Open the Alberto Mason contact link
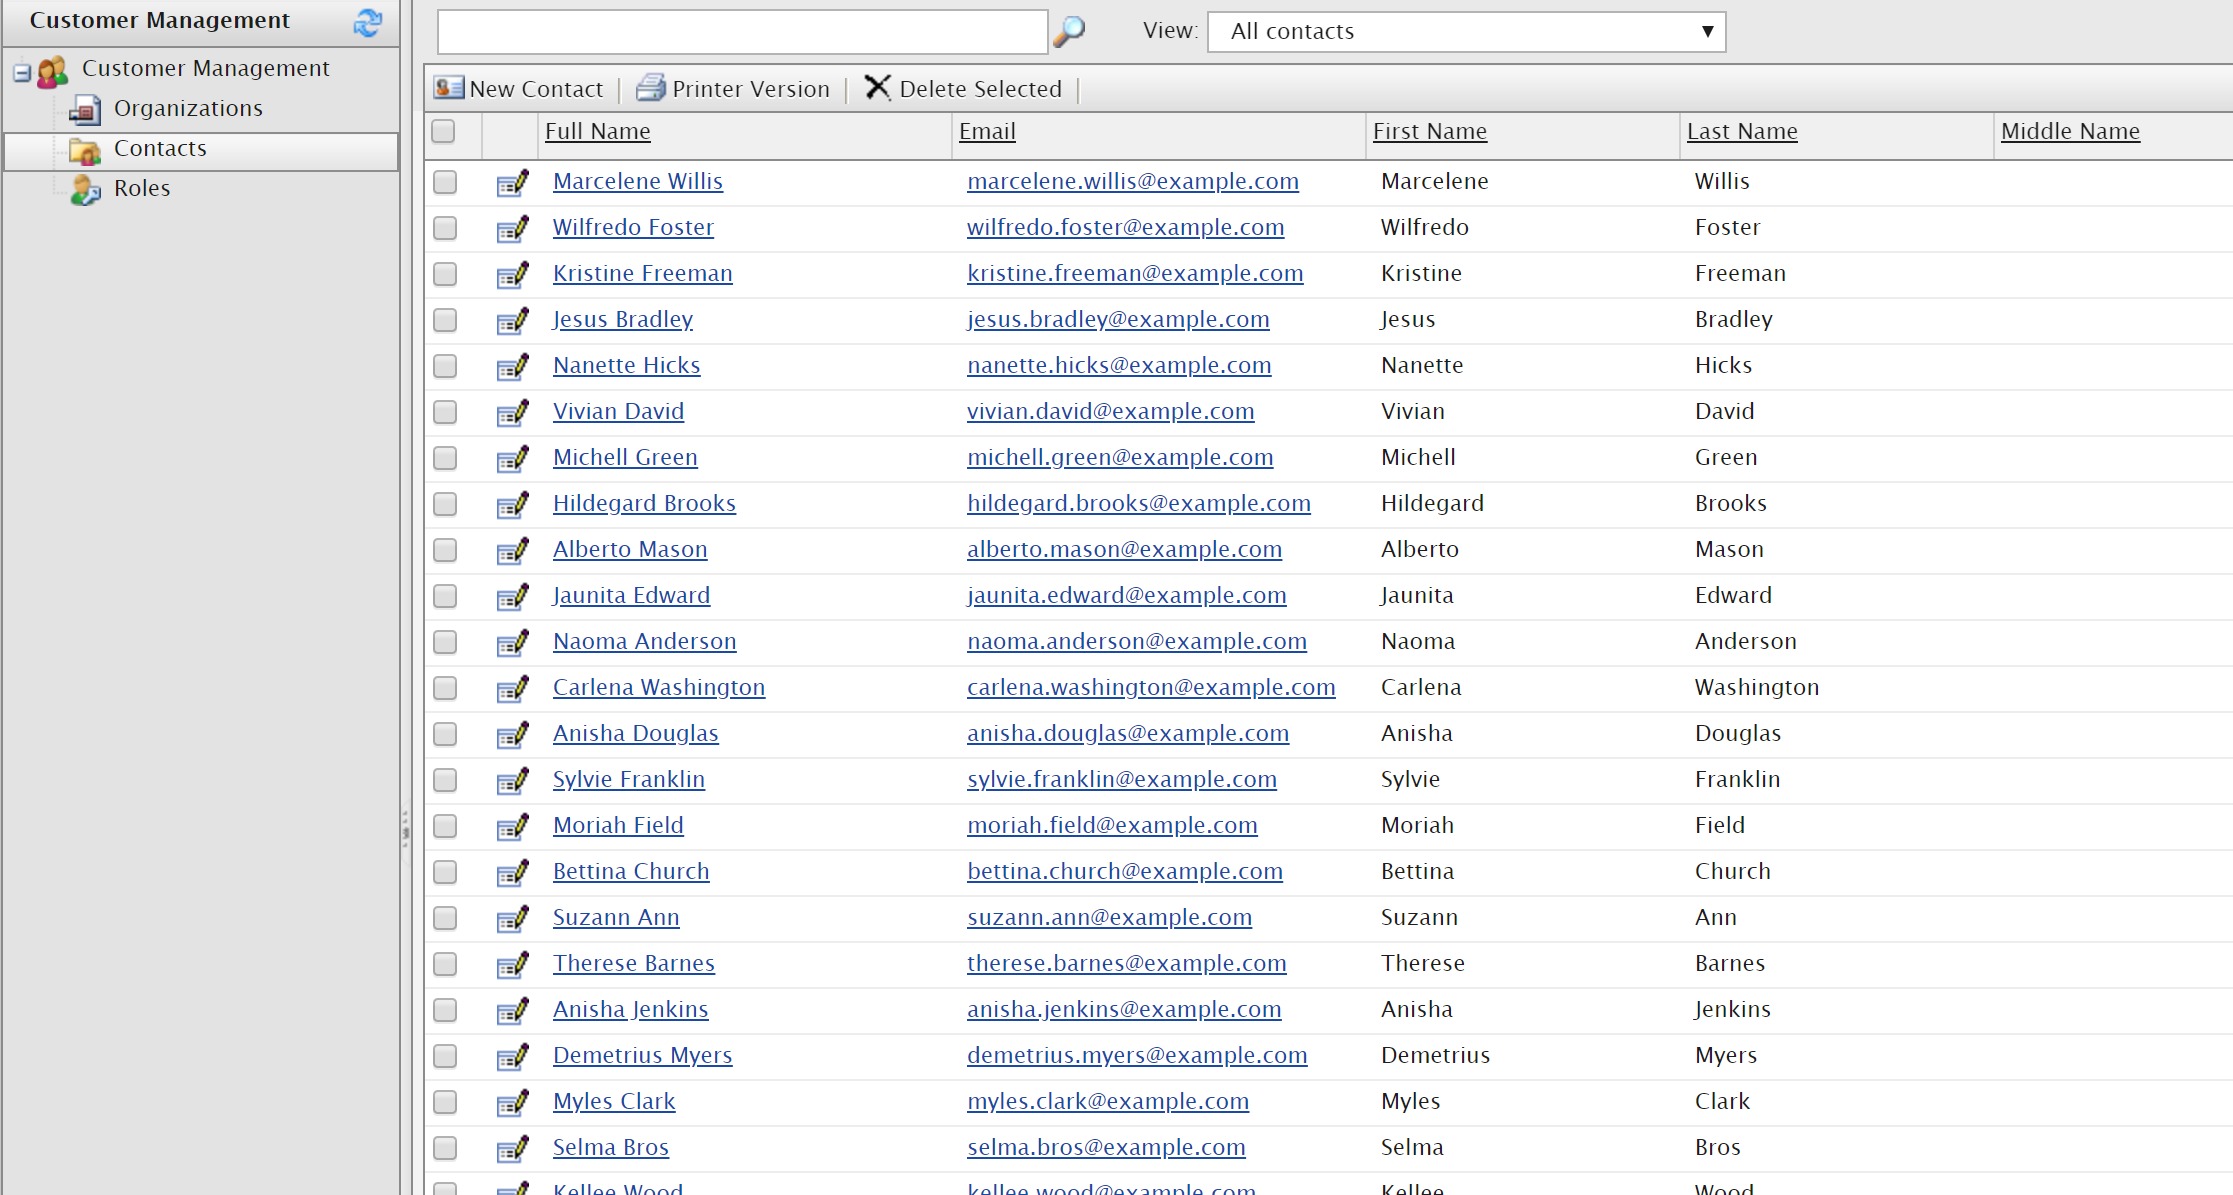 tap(629, 549)
